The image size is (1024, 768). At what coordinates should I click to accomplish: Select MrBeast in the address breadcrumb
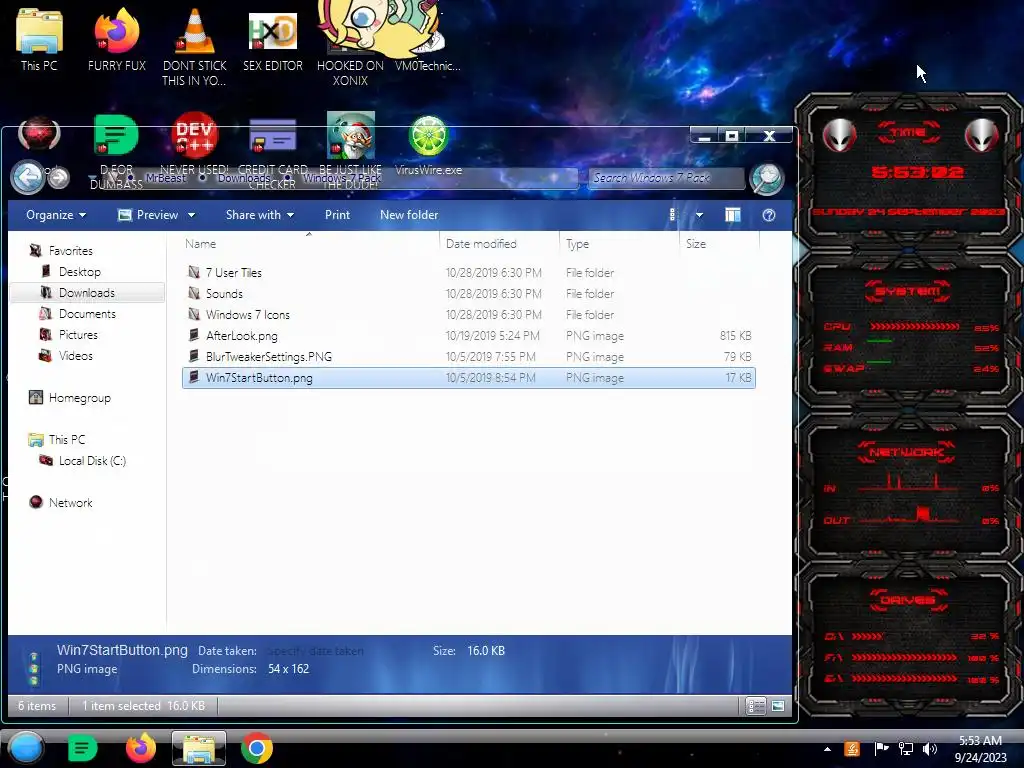(x=165, y=178)
